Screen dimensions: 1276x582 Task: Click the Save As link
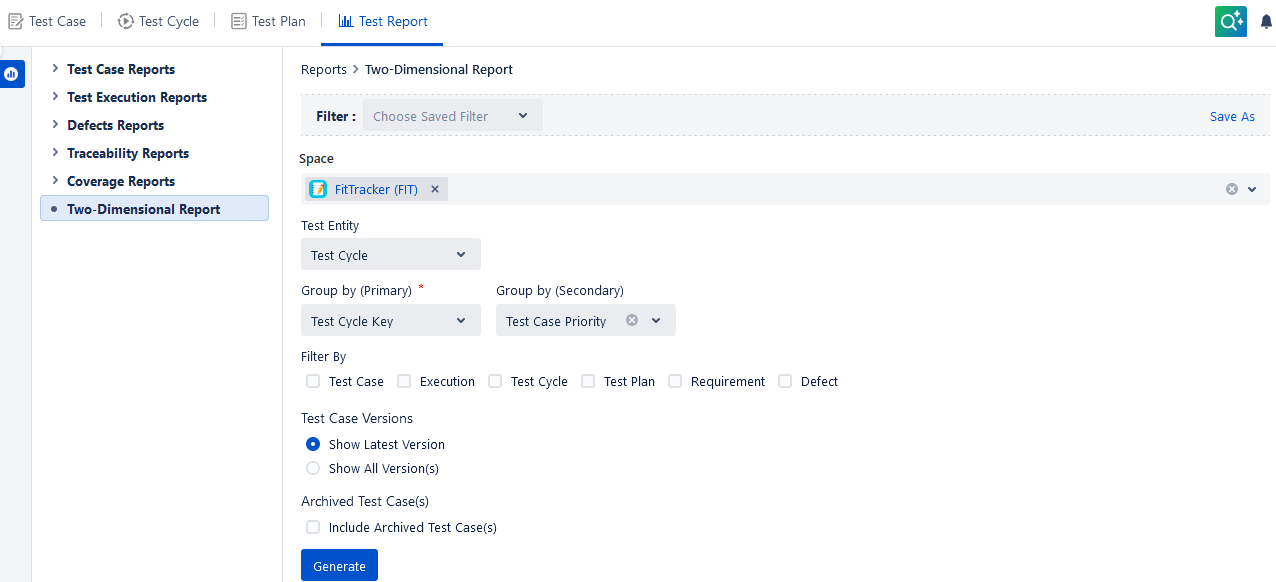(1232, 116)
